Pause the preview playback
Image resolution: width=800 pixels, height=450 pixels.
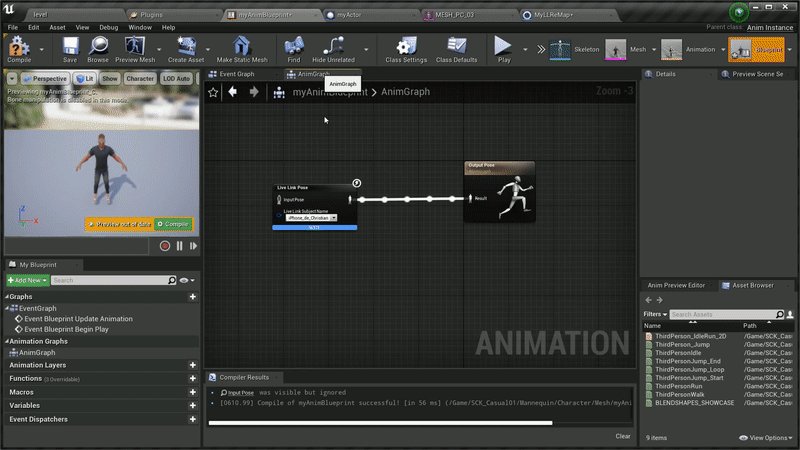(180, 246)
